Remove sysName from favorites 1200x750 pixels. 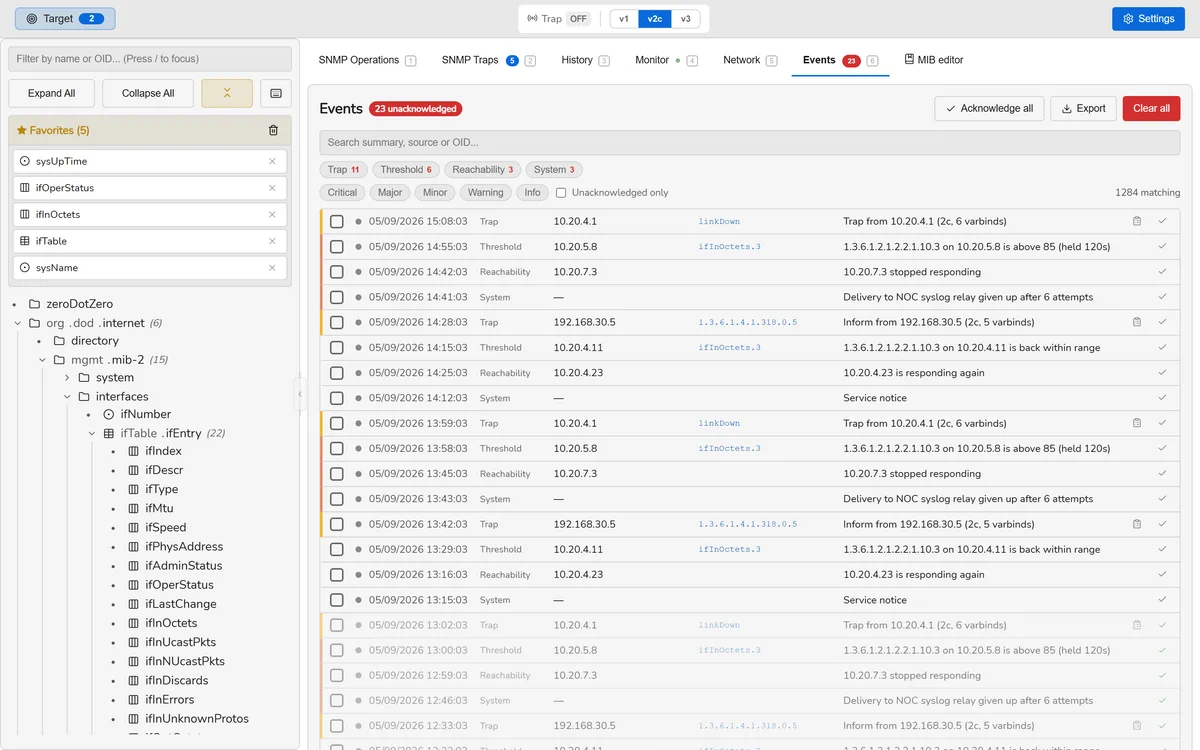point(272,268)
